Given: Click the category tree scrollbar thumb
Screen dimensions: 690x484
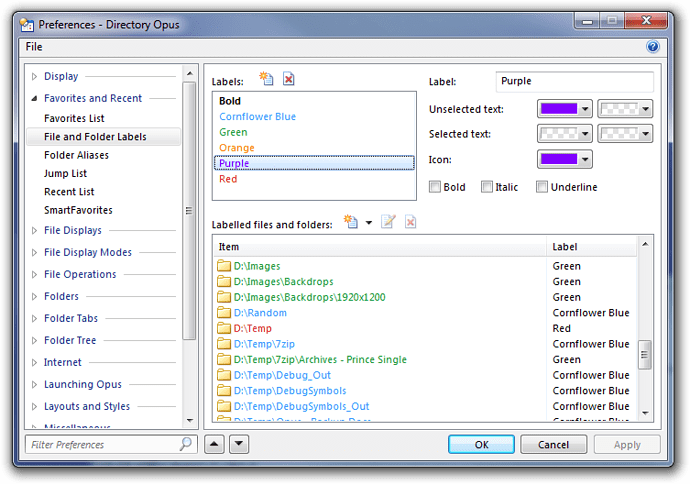Looking at the screenshot, I should (x=189, y=211).
